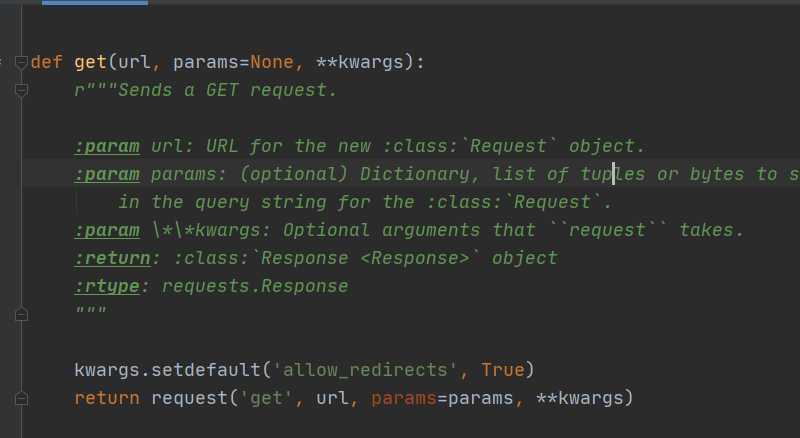Click the underlined :param tag before url
Screen dimensions: 800x438
pos(107,147)
